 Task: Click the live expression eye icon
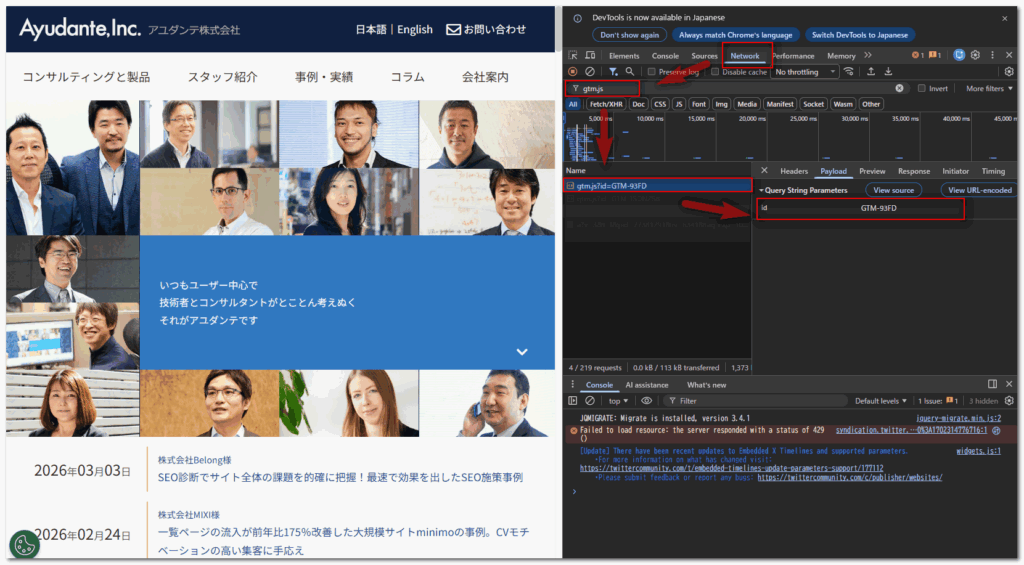click(647, 401)
